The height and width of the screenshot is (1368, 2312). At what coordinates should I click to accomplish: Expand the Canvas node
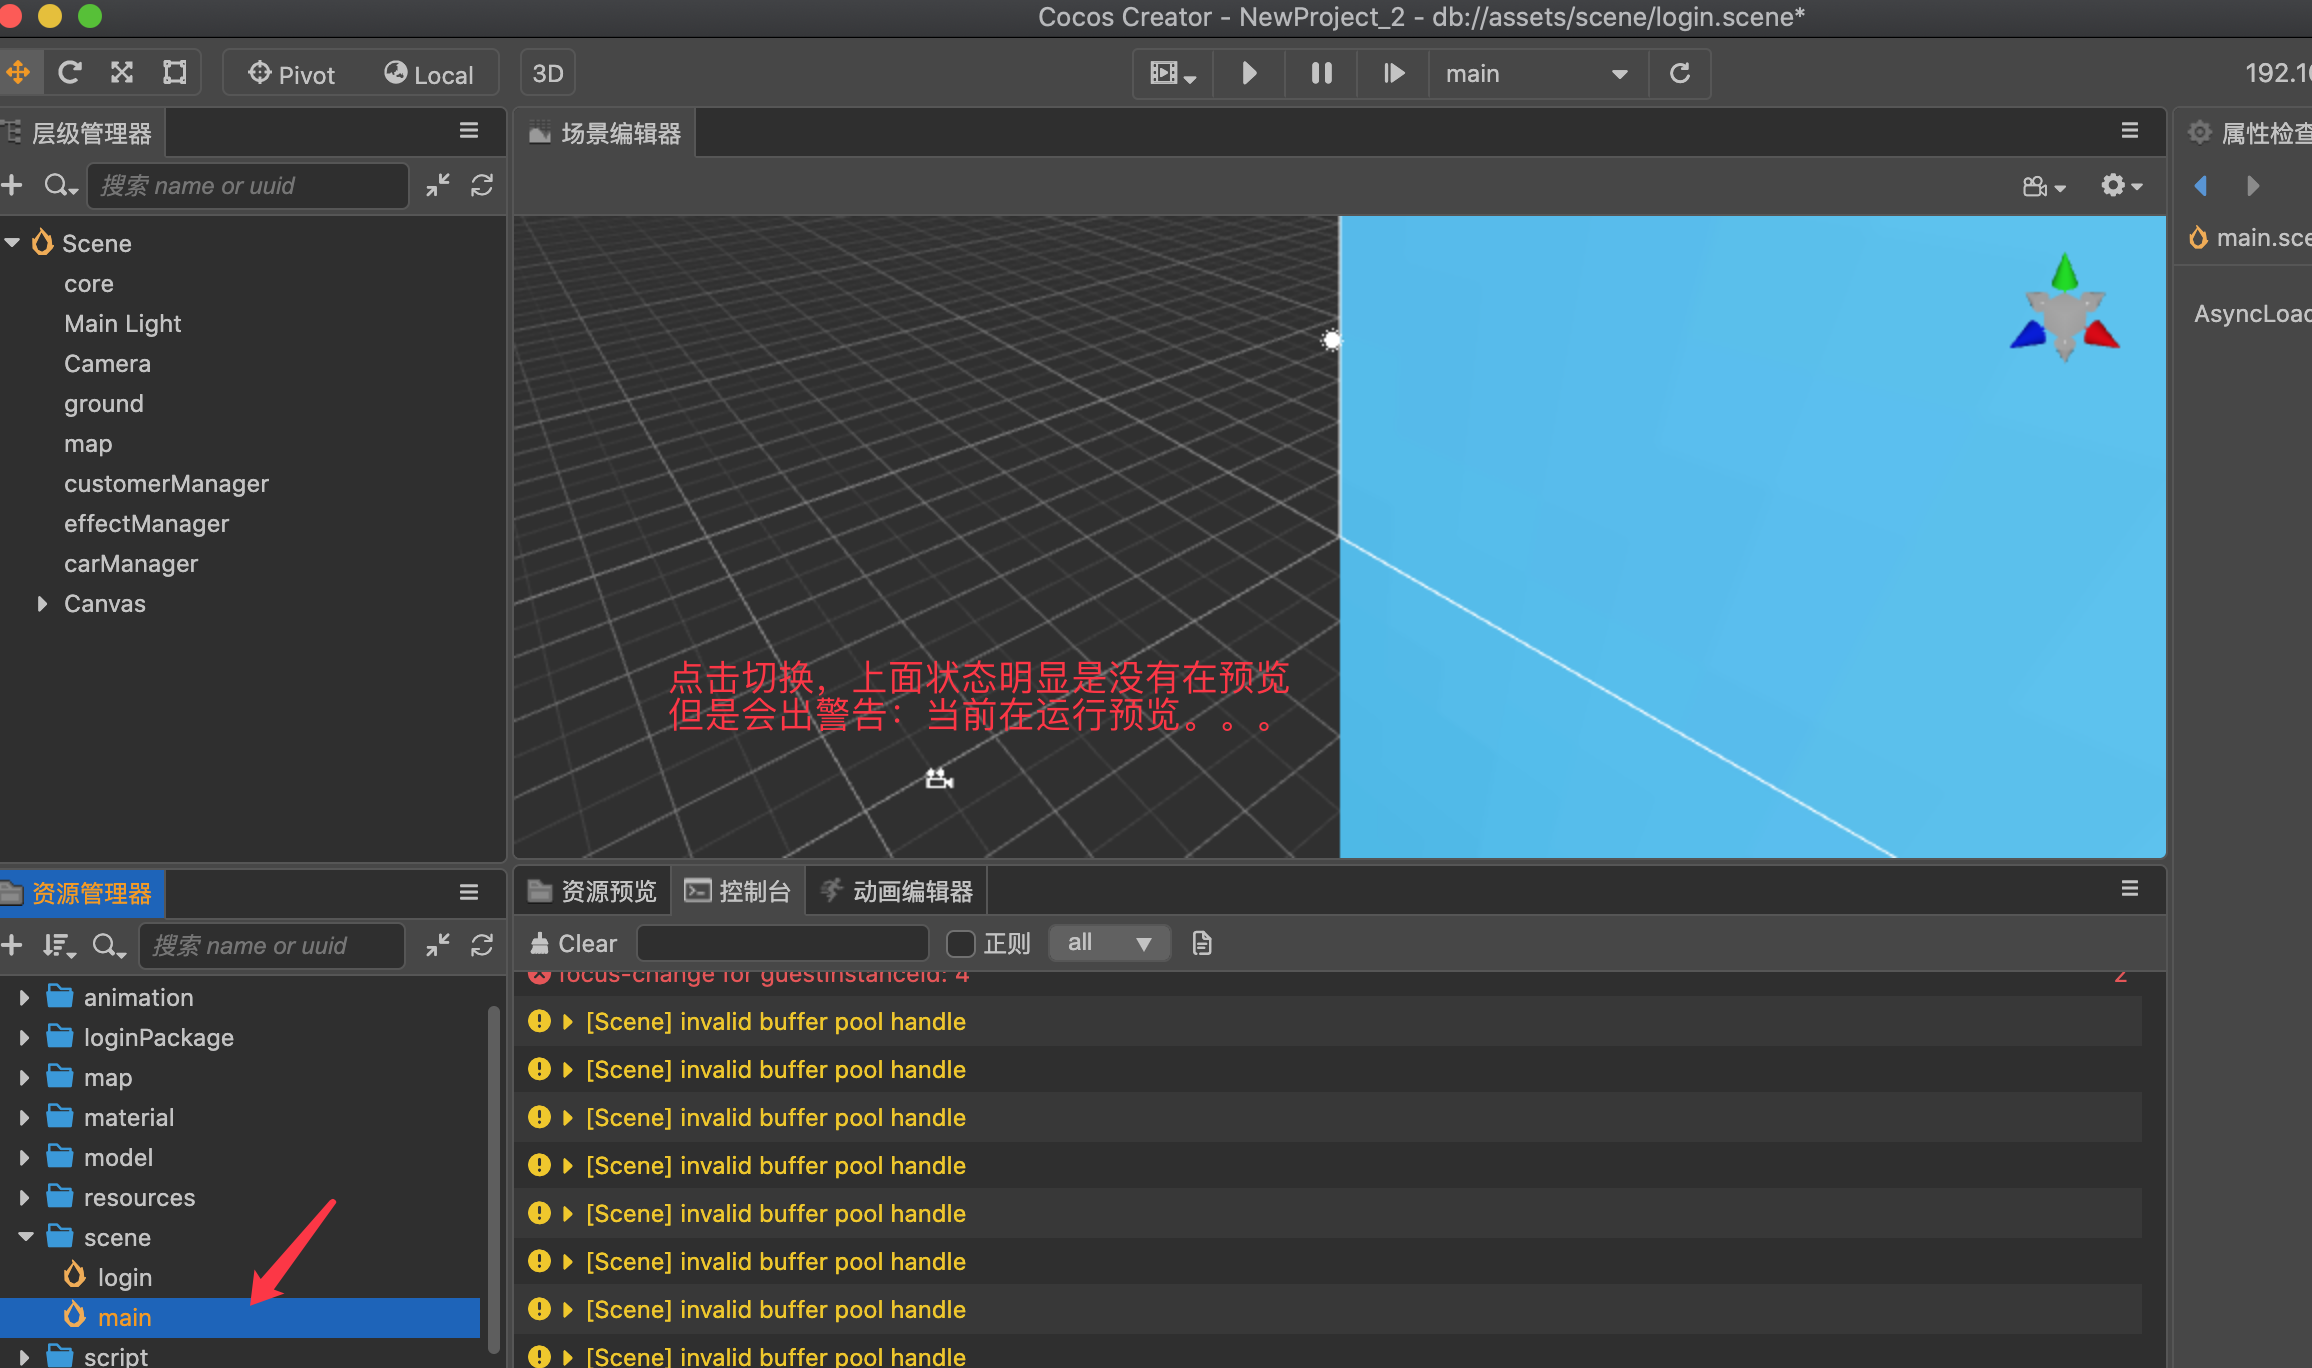42,604
